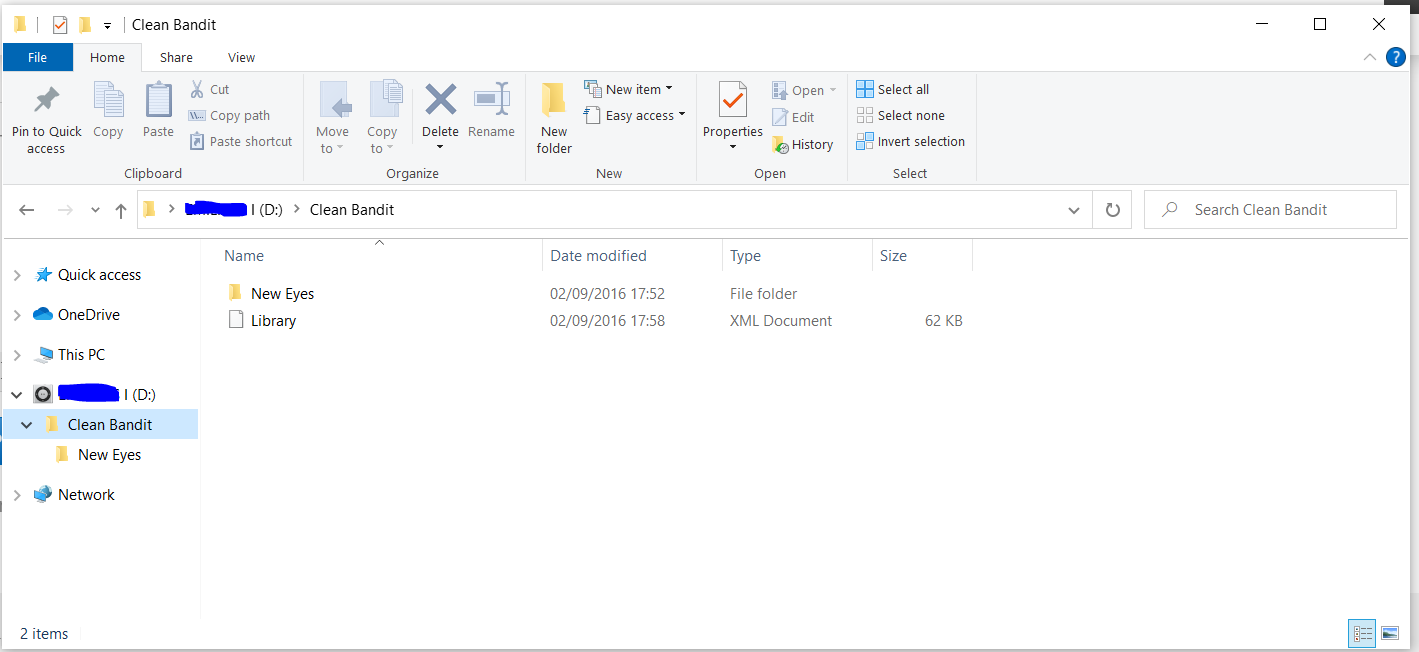The image size is (1419, 652).
Task: Select the New Eyes folder in file list
Action: click(x=282, y=294)
